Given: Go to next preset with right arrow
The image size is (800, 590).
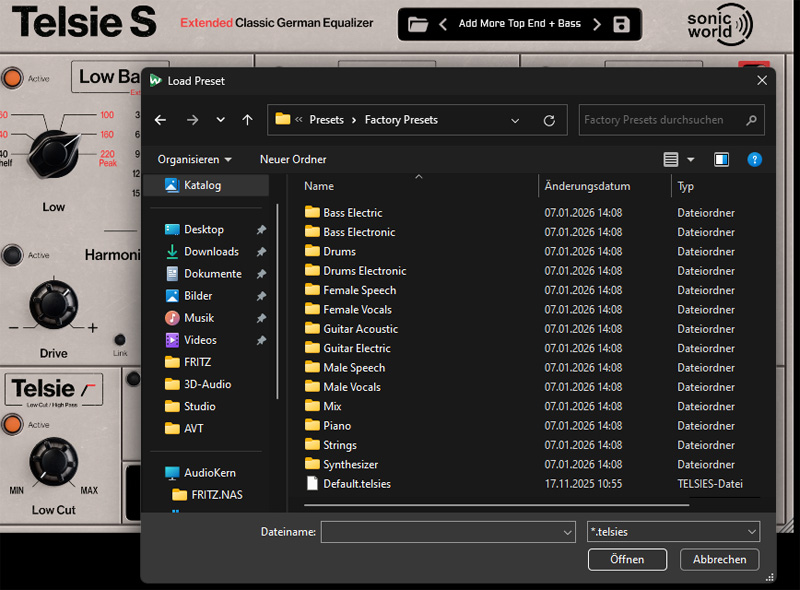Looking at the screenshot, I should point(597,24).
